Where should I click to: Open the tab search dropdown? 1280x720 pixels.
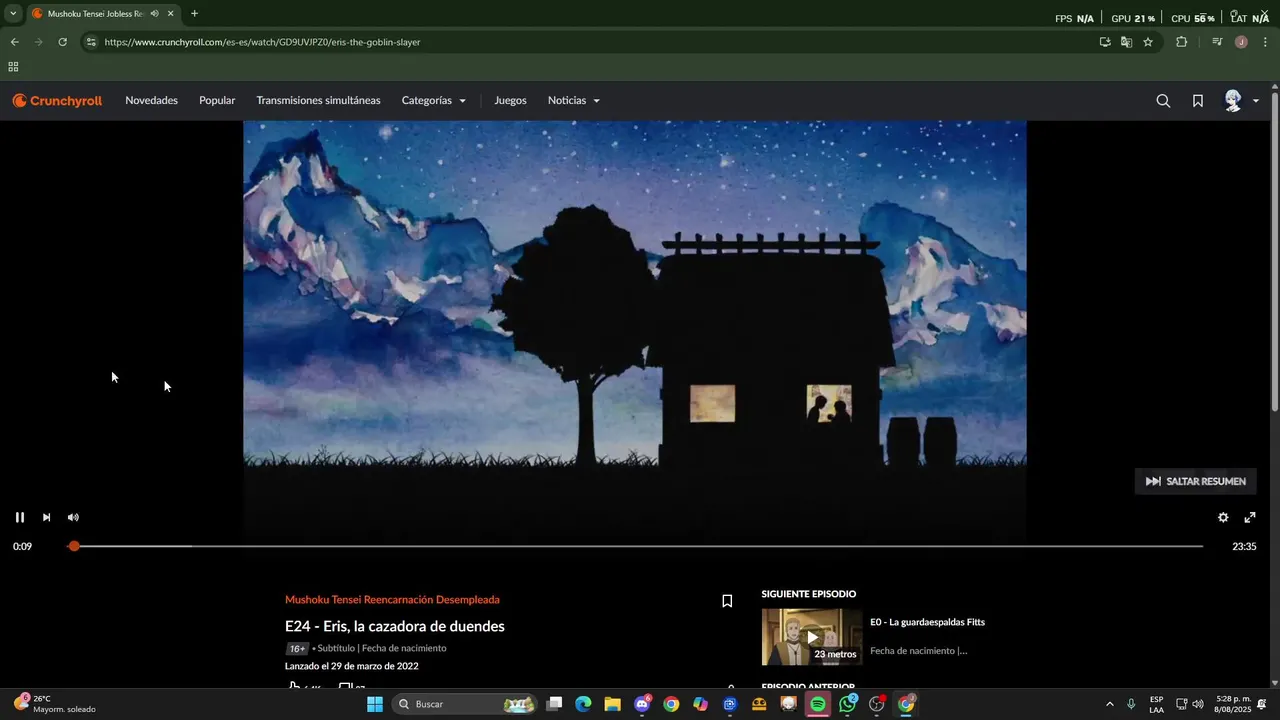[x=13, y=14]
